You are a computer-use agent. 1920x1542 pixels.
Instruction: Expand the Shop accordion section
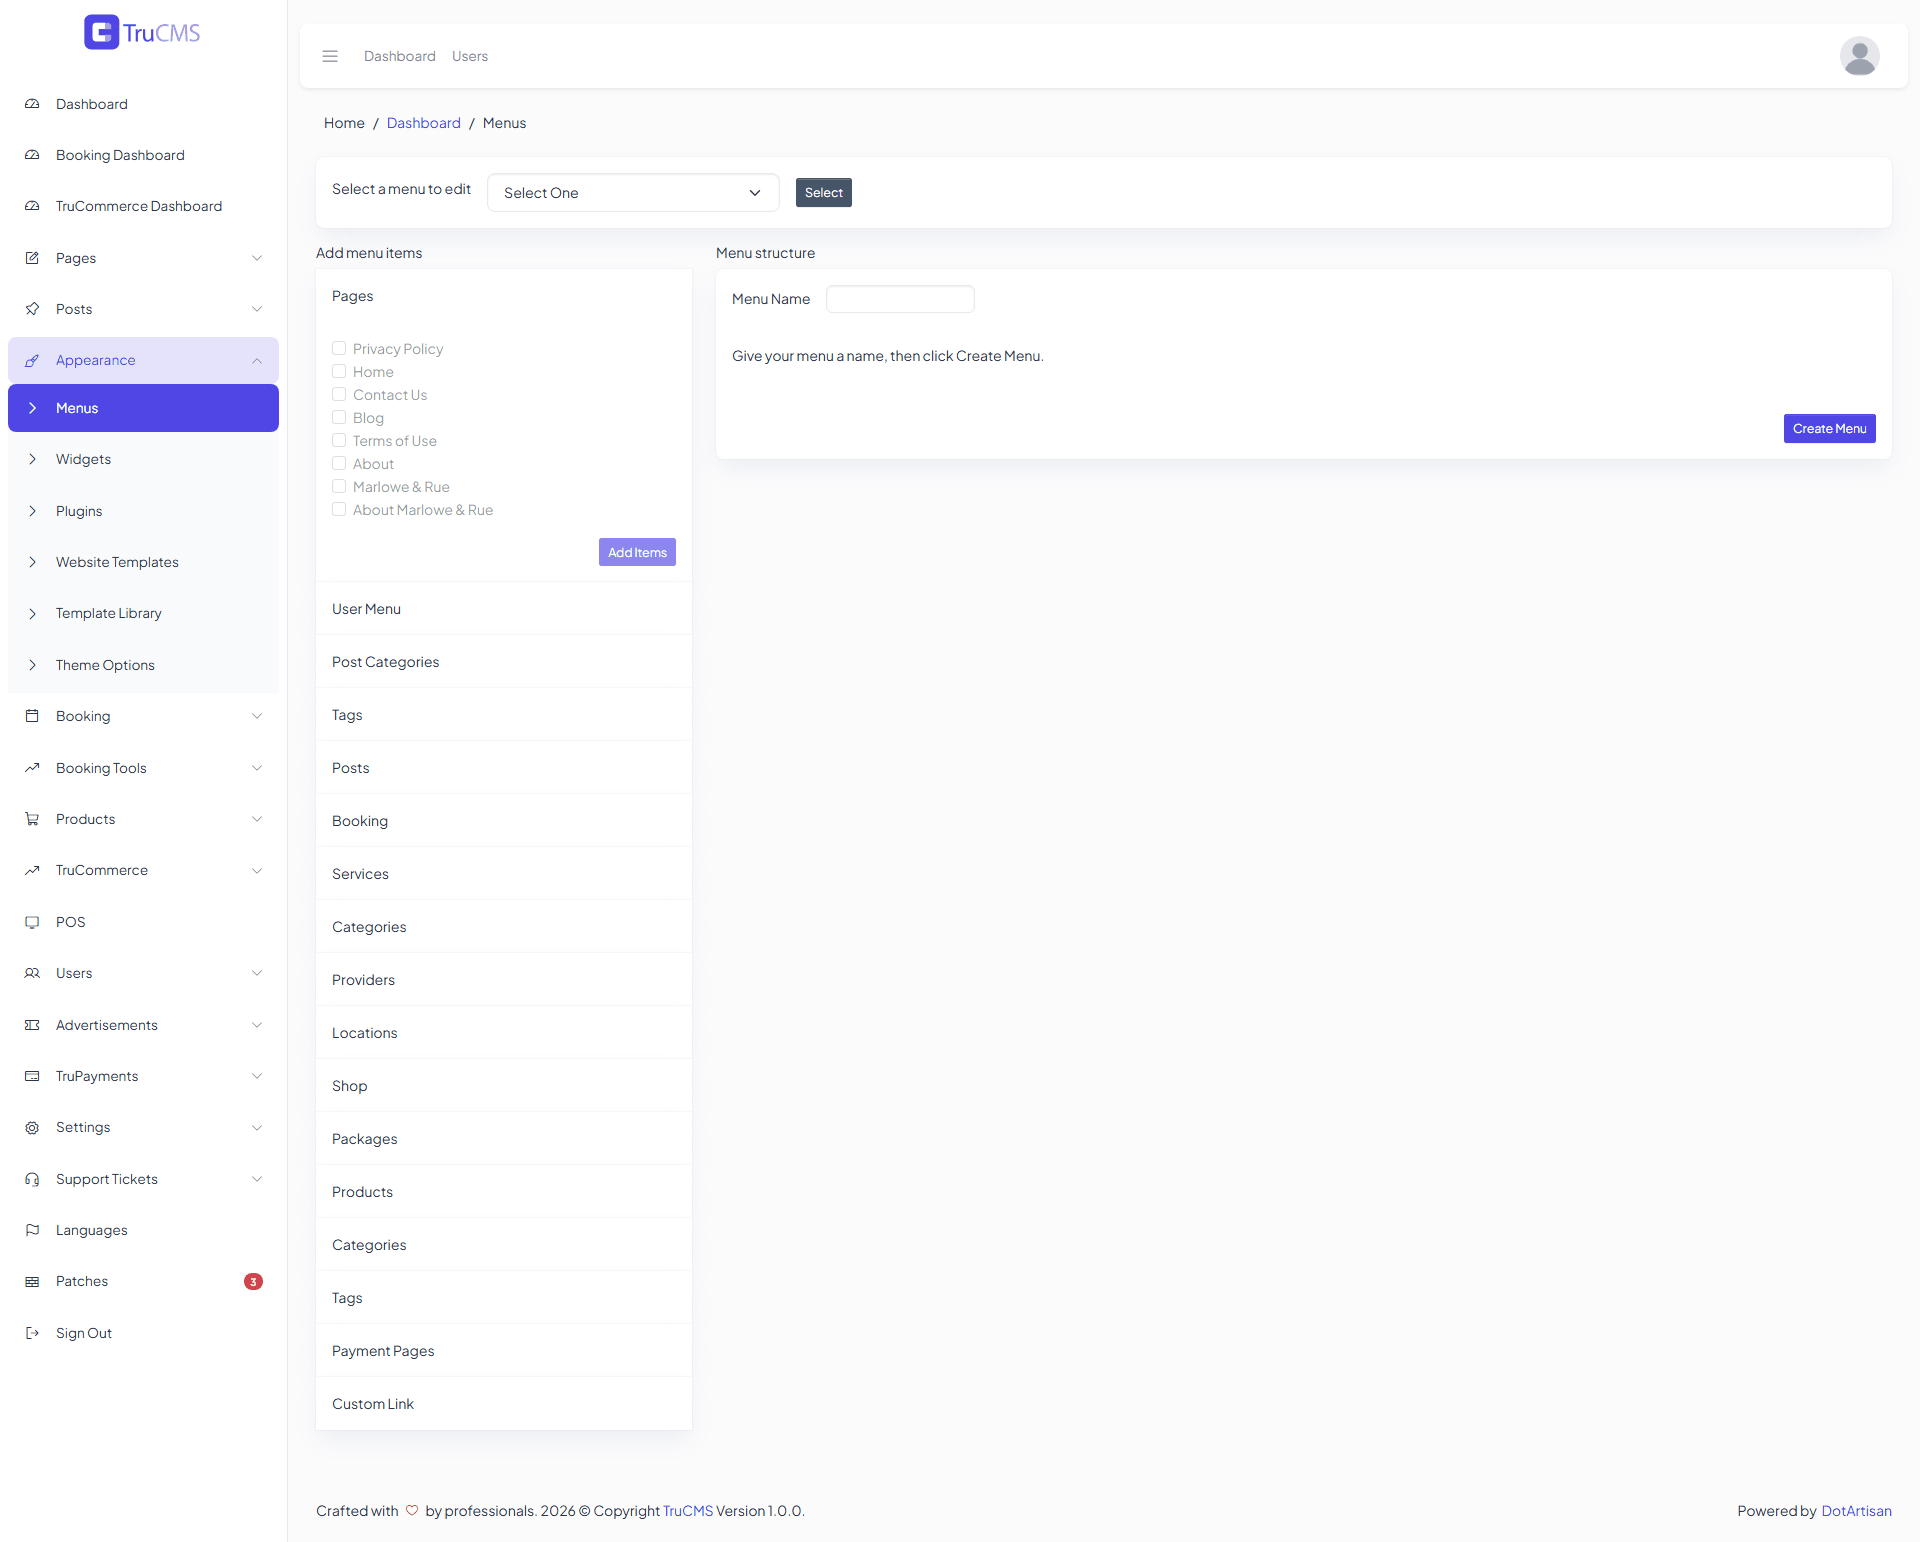[504, 1086]
